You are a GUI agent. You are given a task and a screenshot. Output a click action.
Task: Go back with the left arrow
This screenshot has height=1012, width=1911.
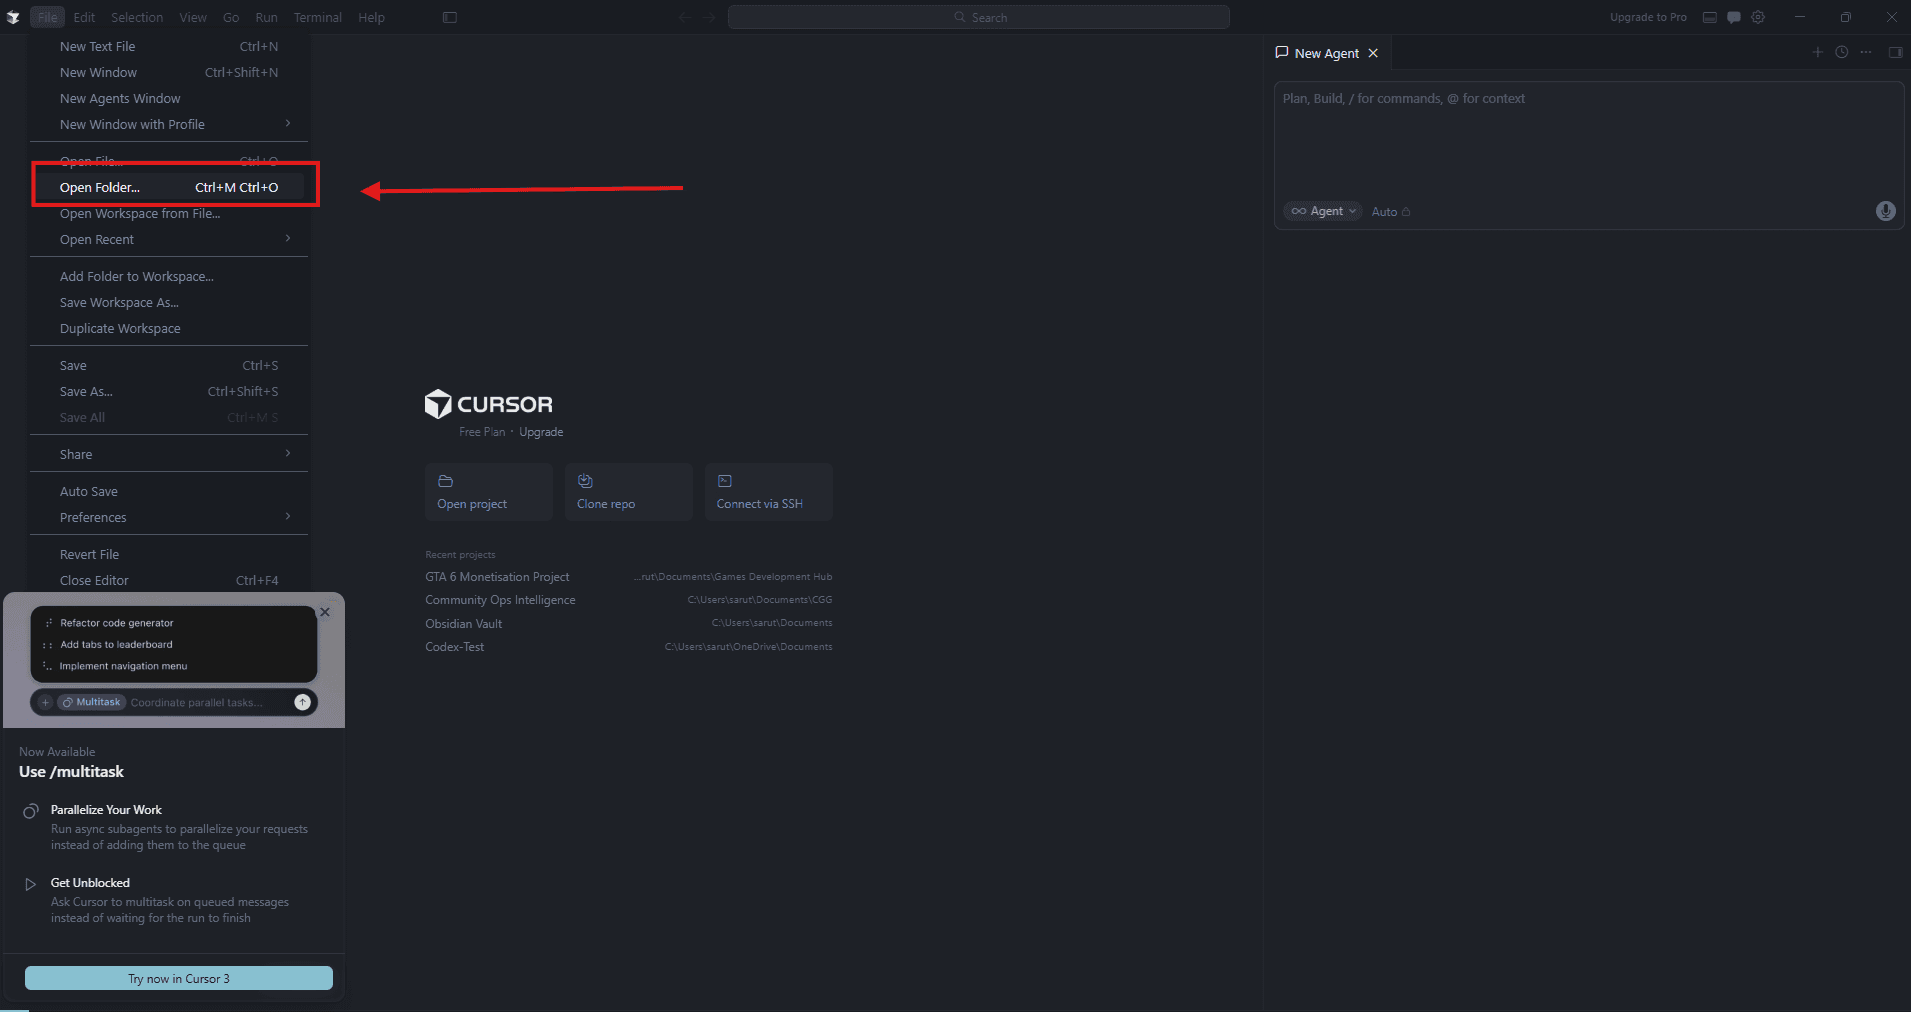click(x=685, y=17)
